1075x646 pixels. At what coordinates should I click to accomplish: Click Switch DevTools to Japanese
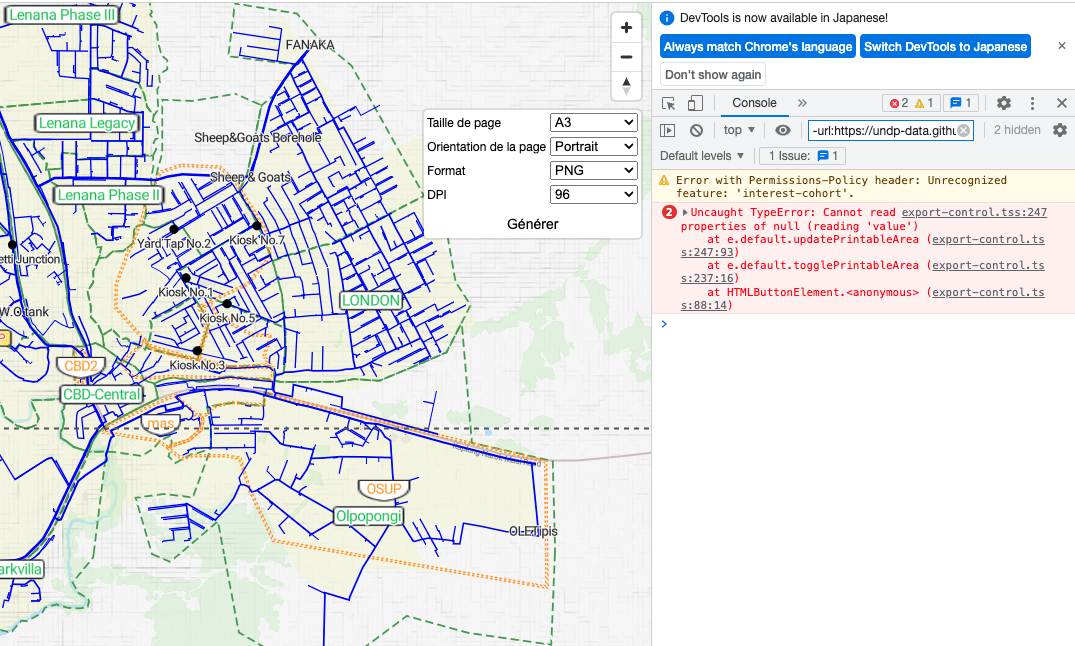pos(945,47)
